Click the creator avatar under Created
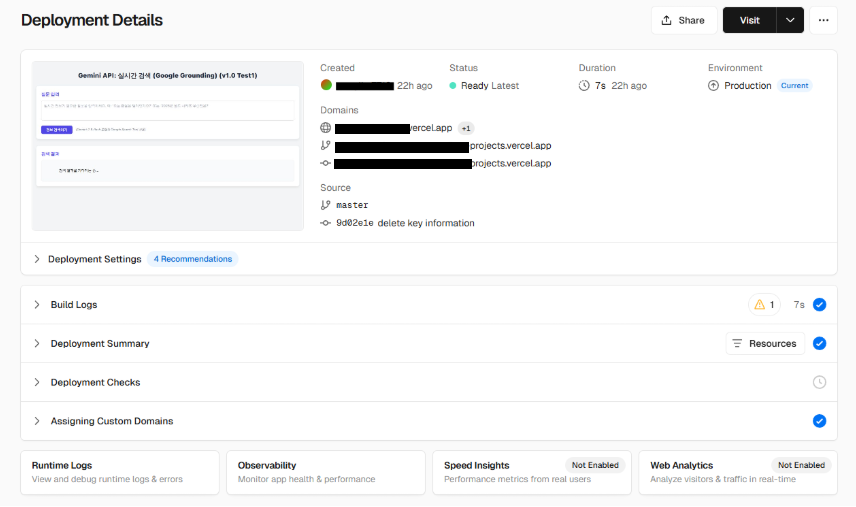The width and height of the screenshot is (856, 507). coord(326,85)
